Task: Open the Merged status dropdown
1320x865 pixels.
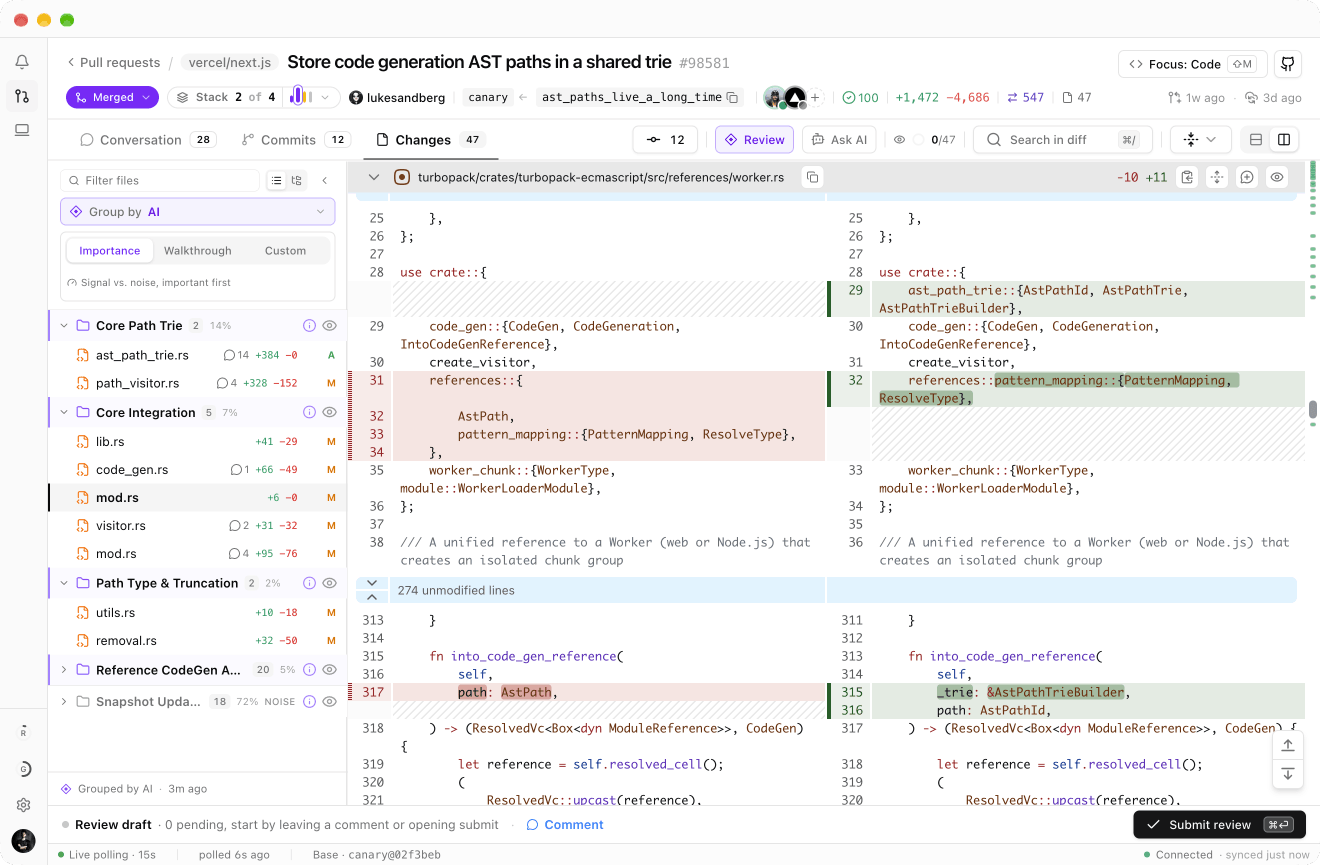Action: point(113,97)
